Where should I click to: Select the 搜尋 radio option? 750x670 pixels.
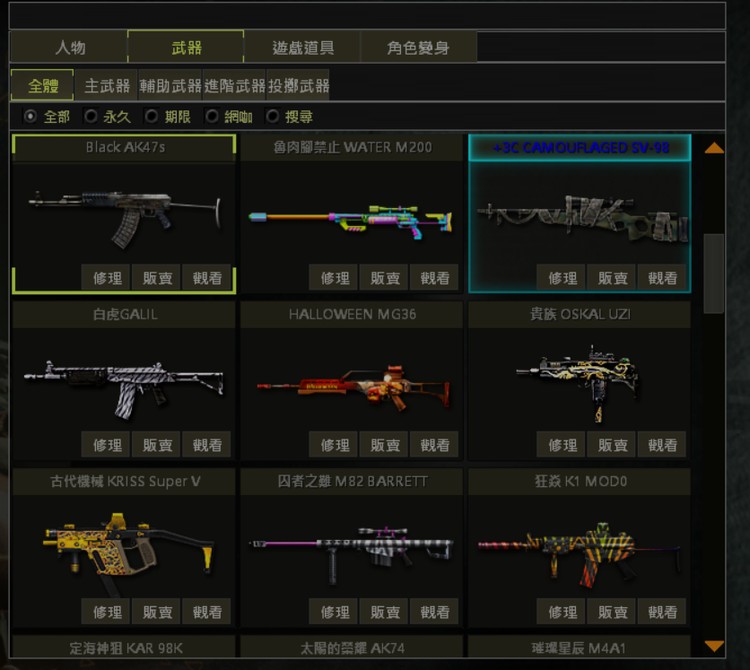tap(273, 116)
